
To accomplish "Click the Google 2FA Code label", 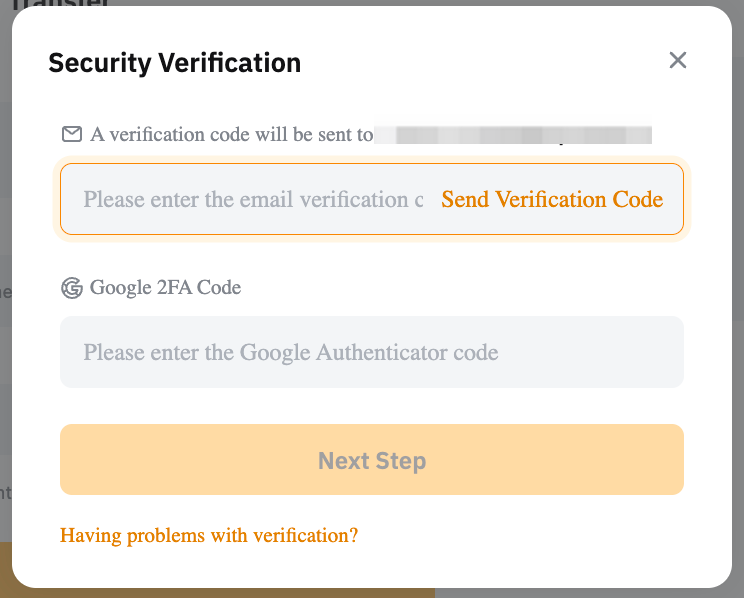I will click(165, 288).
